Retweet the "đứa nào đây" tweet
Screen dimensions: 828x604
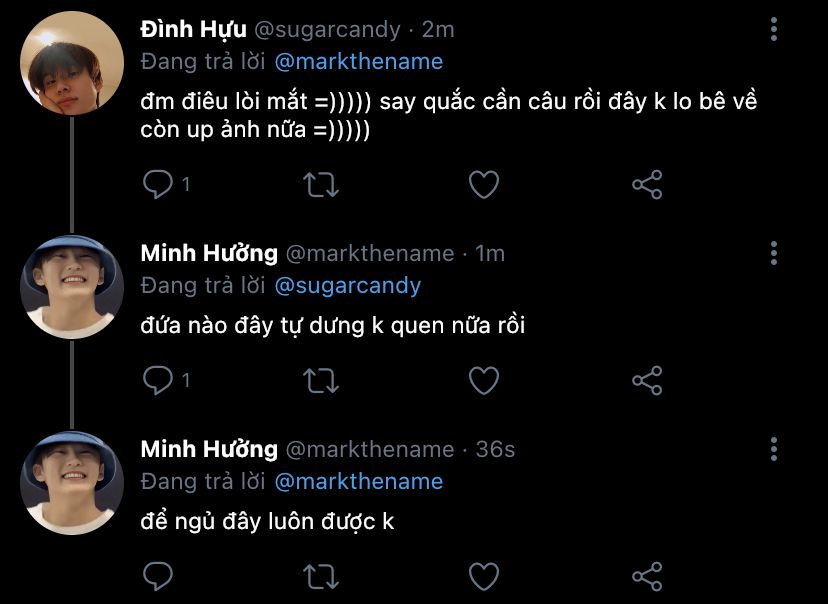pos(321,380)
